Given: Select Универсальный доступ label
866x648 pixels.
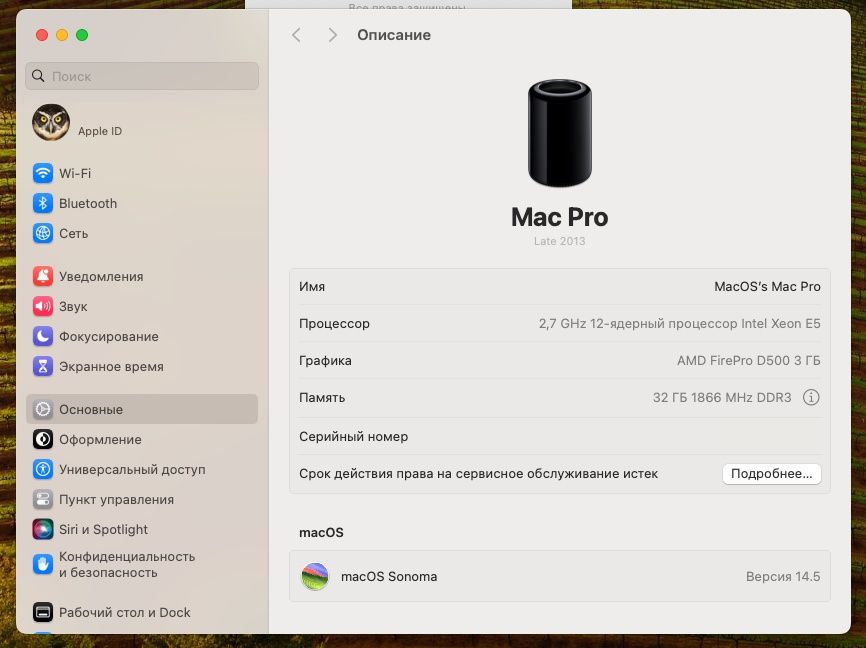Looking at the screenshot, I should (132, 470).
